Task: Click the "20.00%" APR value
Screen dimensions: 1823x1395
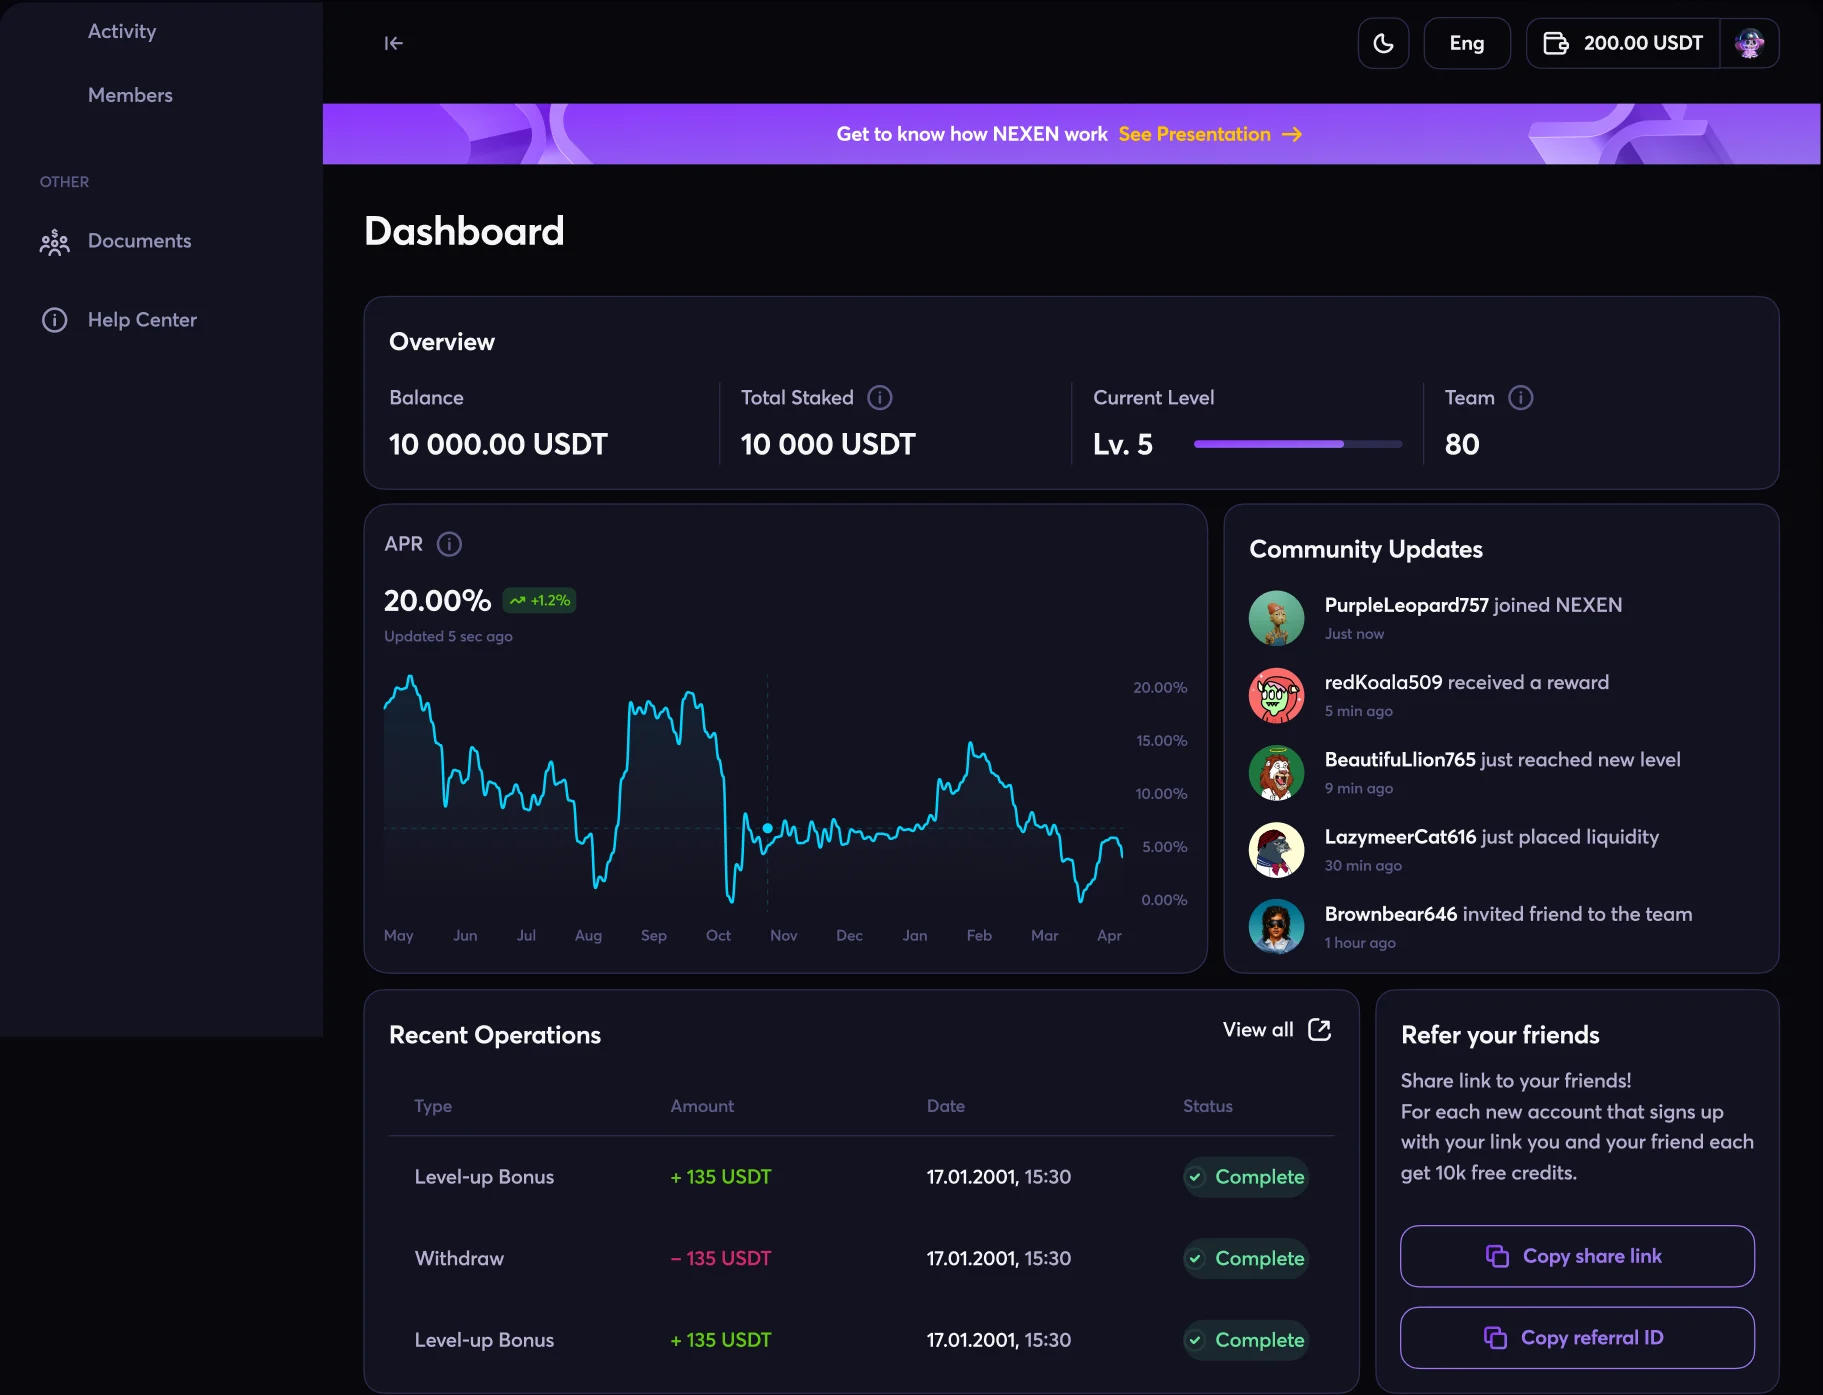Action: 438,600
